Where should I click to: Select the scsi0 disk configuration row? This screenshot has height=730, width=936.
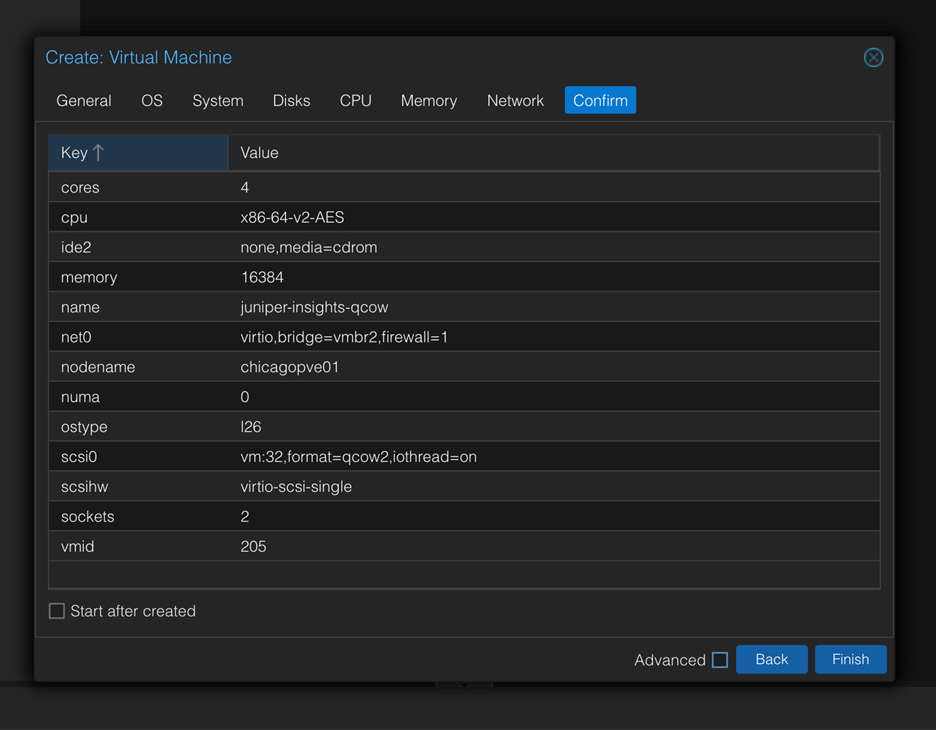click(x=464, y=457)
